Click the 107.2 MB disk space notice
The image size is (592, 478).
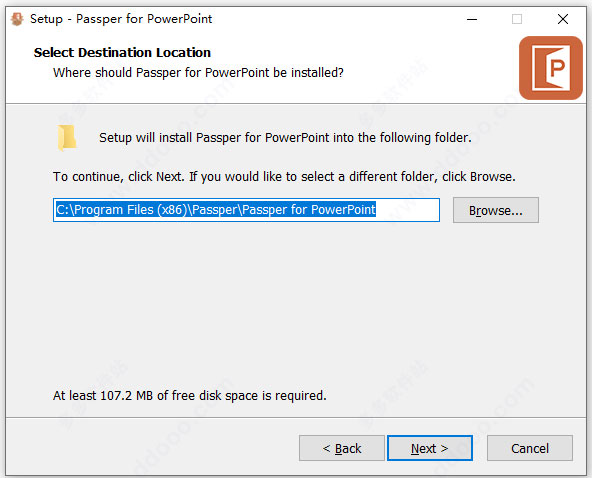(190, 396)
